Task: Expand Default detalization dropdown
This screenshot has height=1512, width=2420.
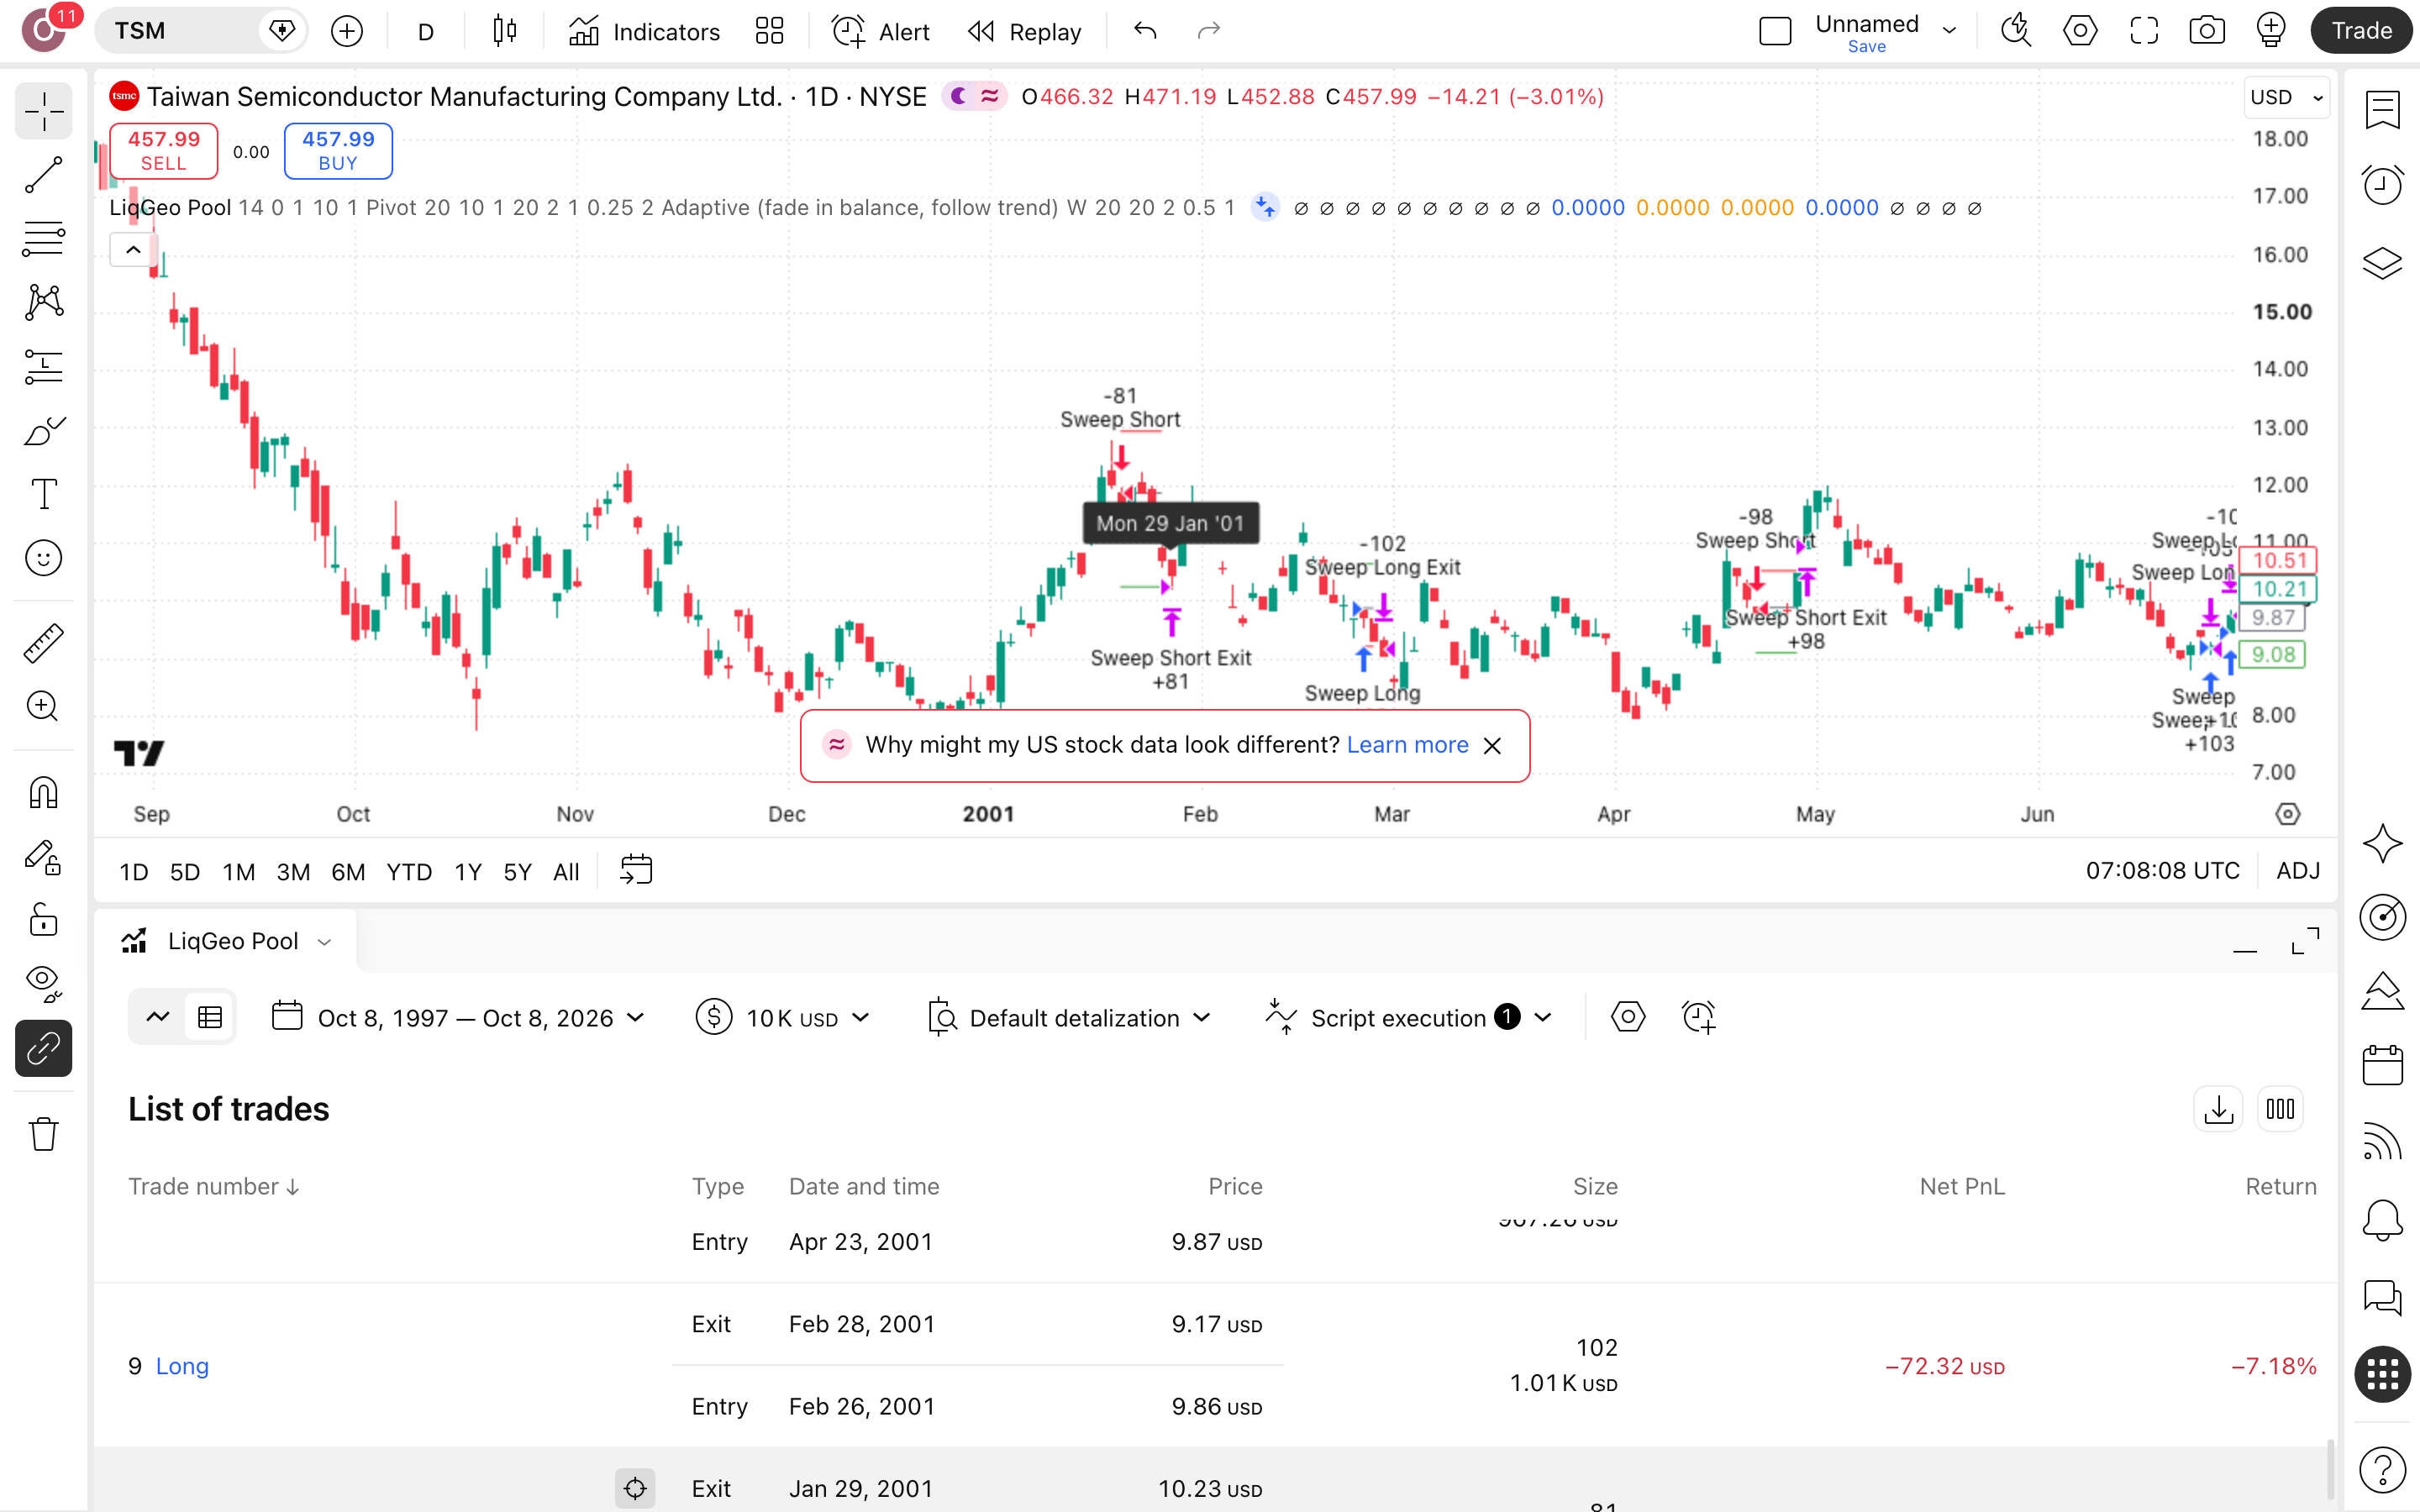Action: tap(1070, 1018)
